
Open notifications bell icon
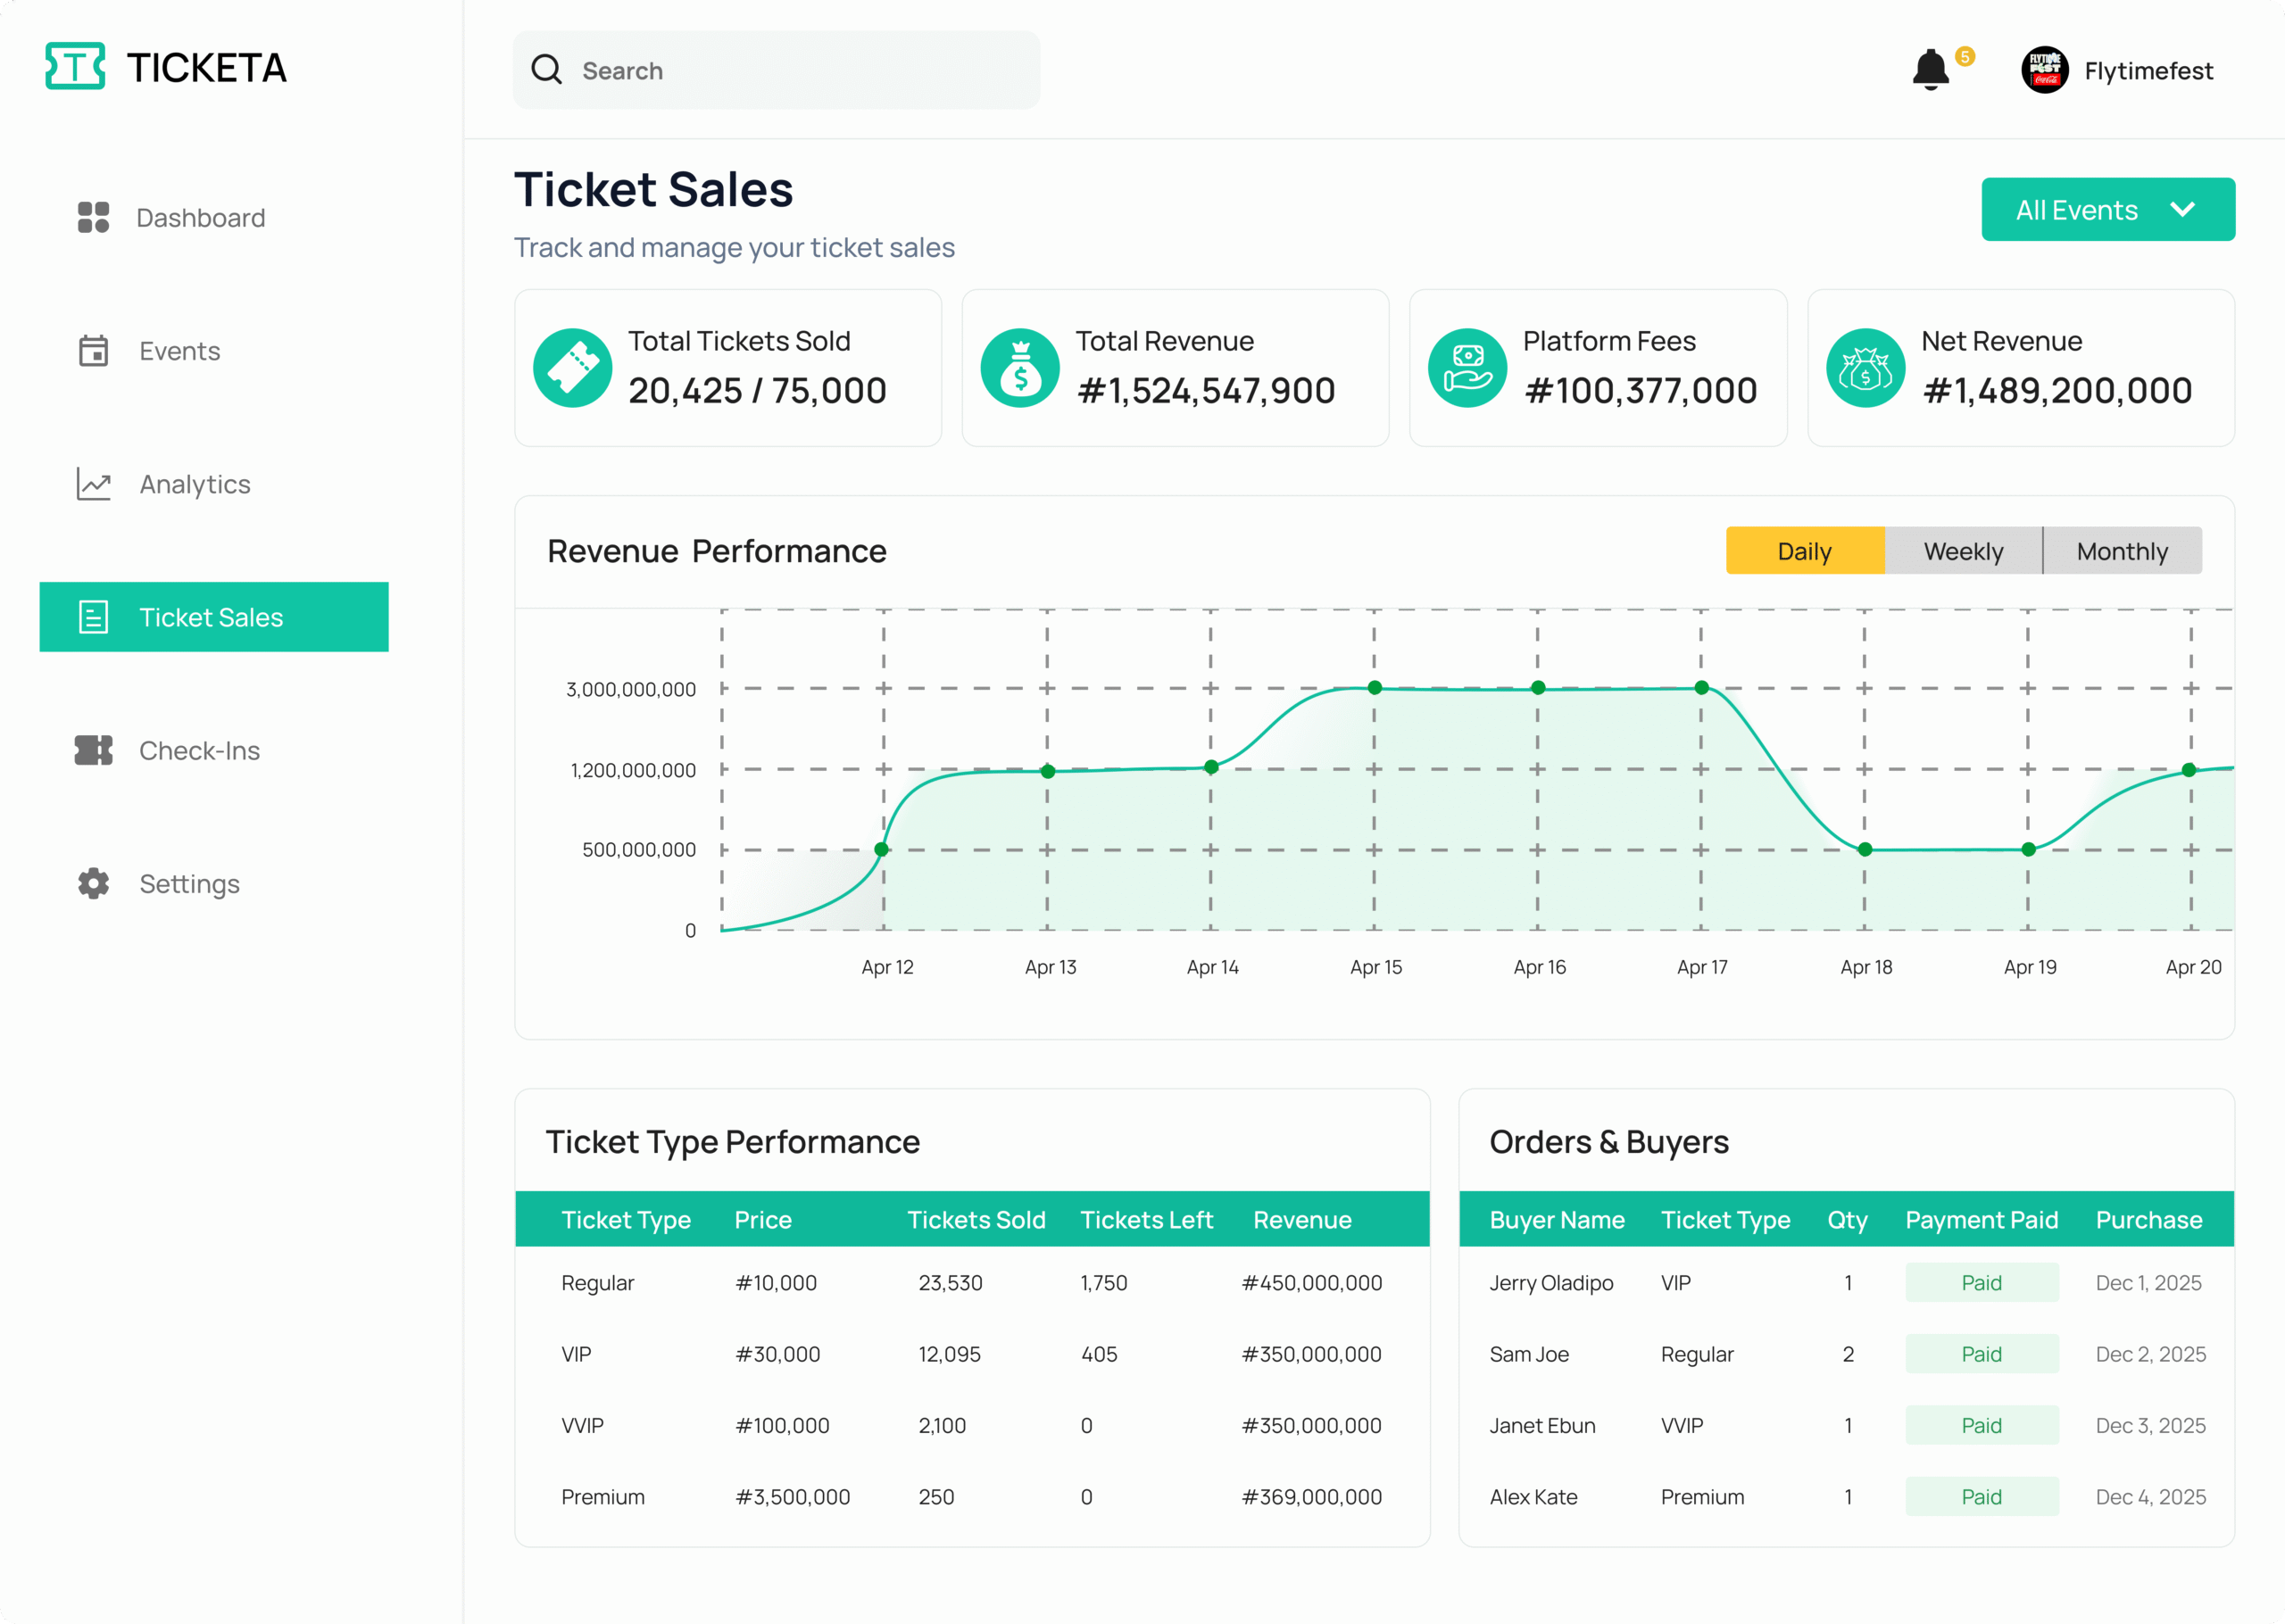click(x=1930, y=70)
